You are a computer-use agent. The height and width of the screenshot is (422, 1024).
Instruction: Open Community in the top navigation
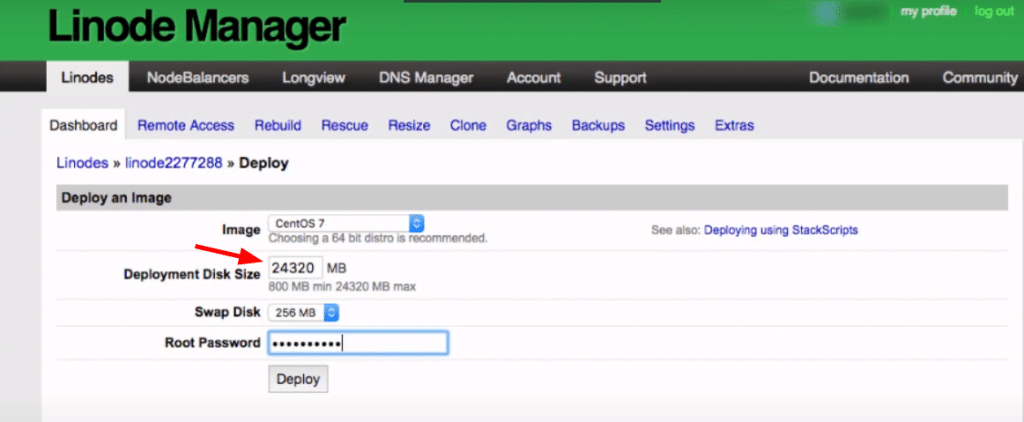[980, 78]
